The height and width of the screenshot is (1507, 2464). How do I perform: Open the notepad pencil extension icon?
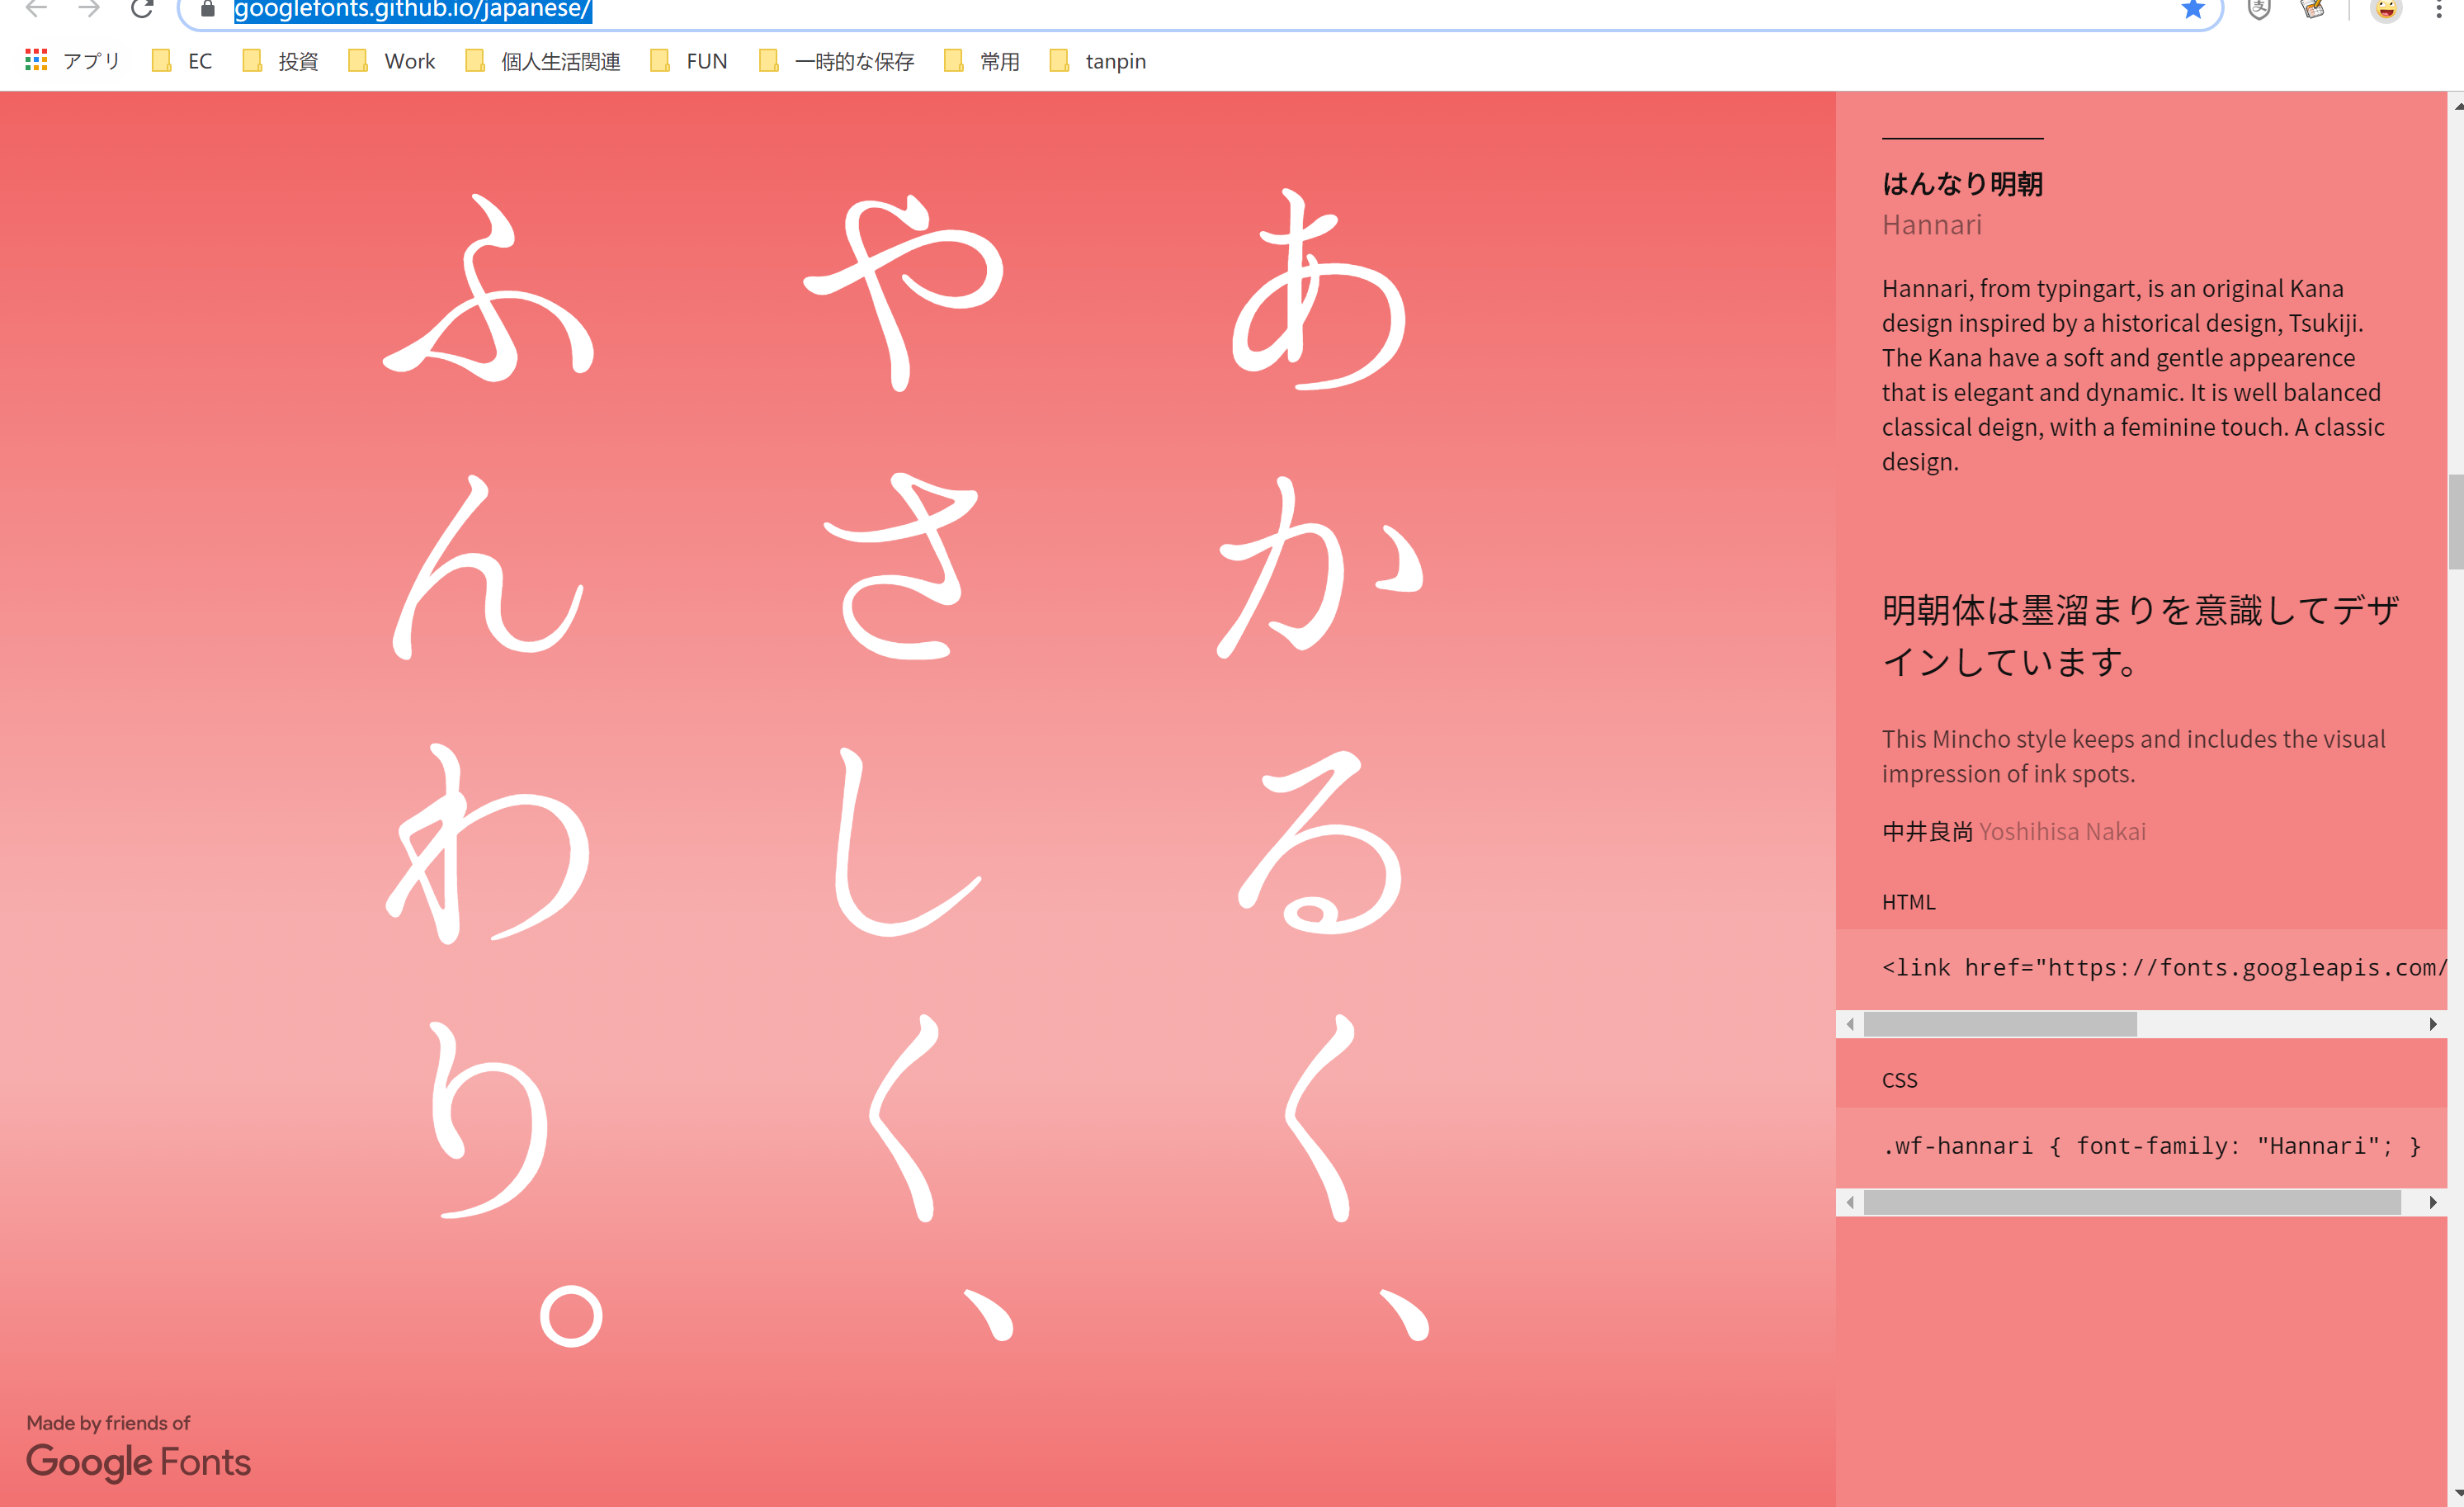pos(2312,10)
